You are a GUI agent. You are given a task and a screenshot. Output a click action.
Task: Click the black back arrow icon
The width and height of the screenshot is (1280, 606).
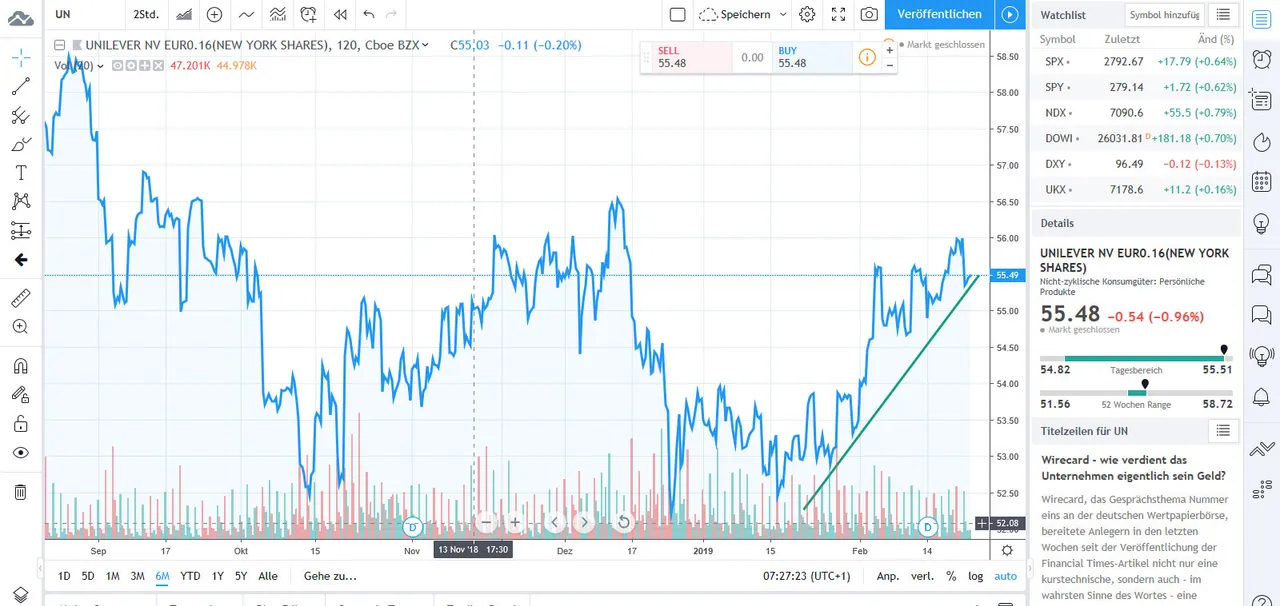[x=20, y=260]
